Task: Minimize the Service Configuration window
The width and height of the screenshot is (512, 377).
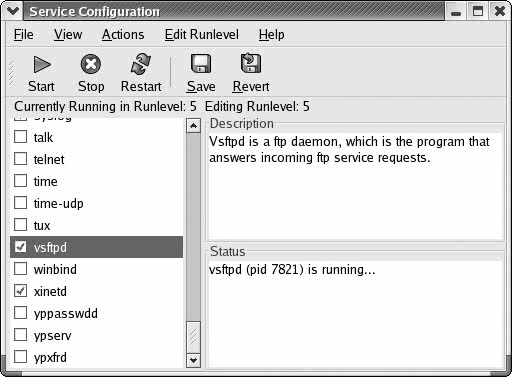Action: (456, 12)
